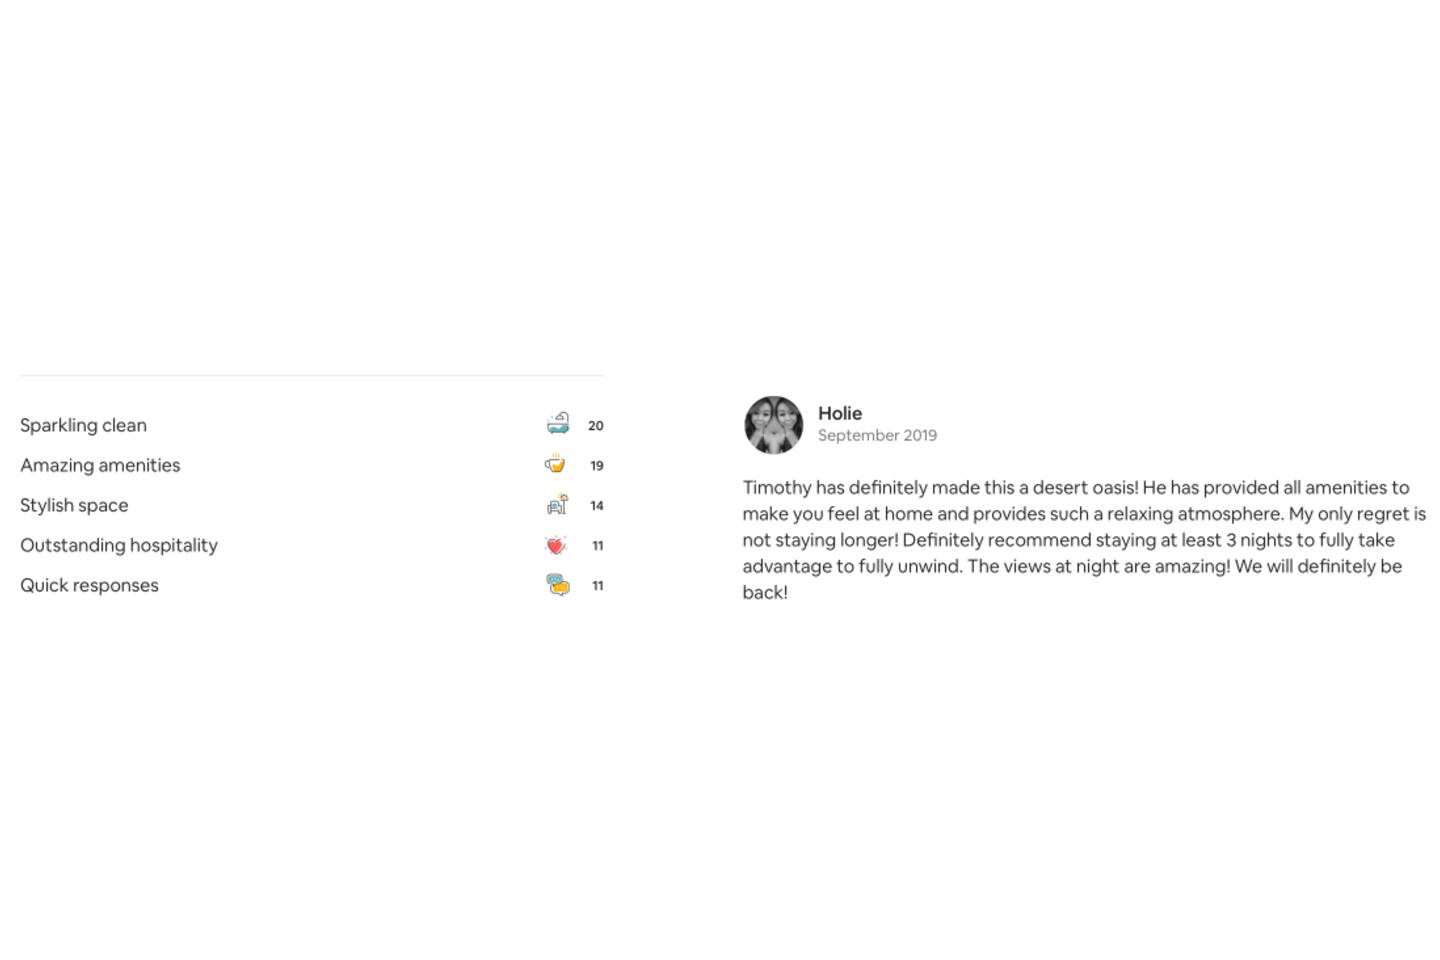Click the sofa icon for Stylish space
The image size is (1440, 960).
point(558,505)
